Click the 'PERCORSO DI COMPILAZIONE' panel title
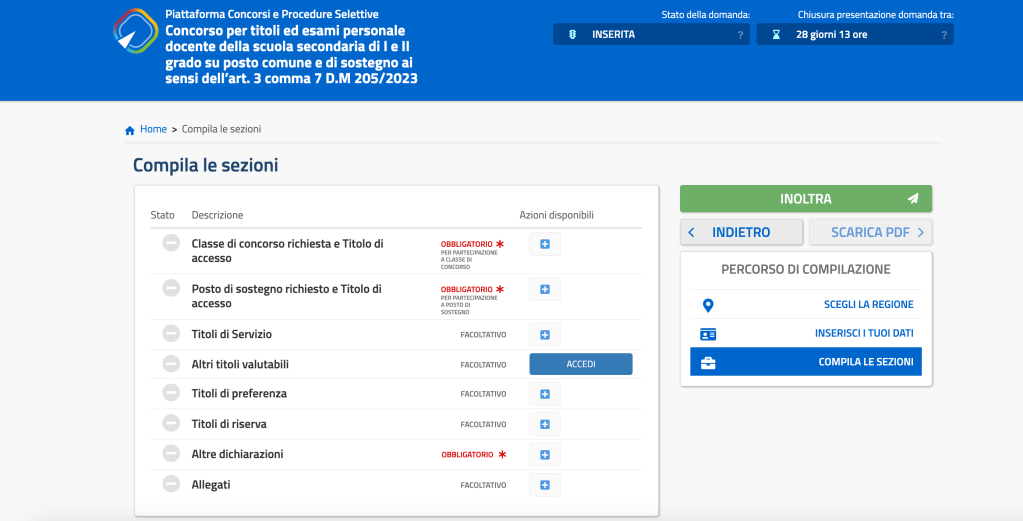 point(806,269)
